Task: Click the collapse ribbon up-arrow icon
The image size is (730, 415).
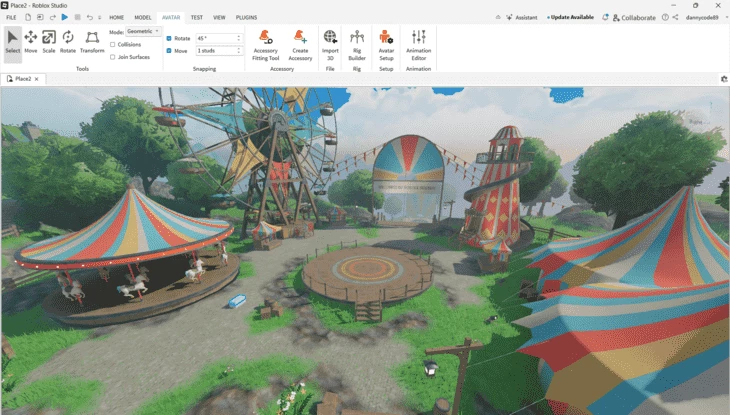Action: 498,17
